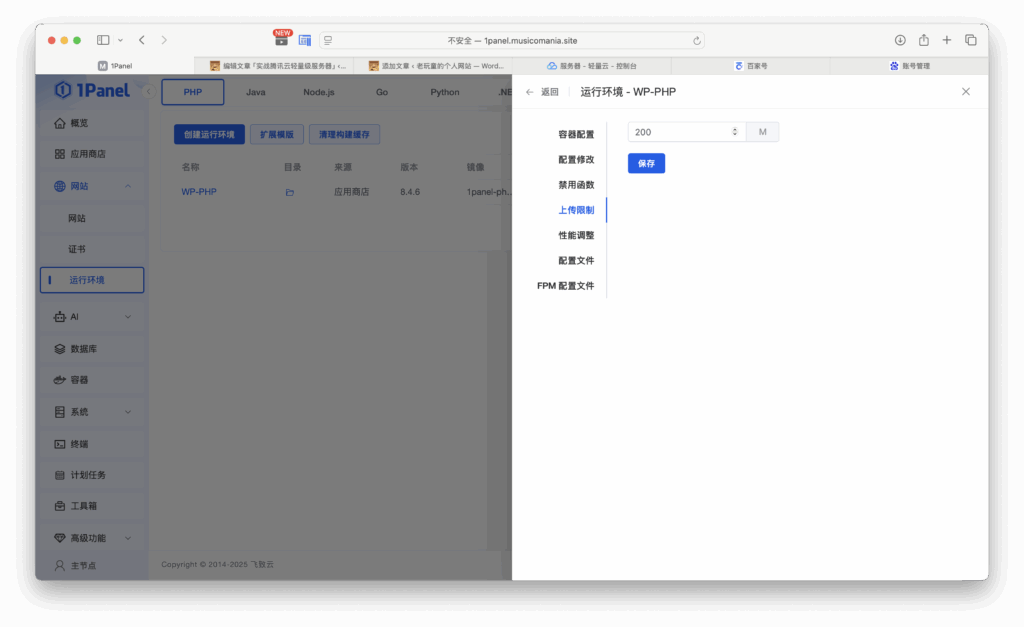Switch to the 性能调整 settings tab
This screenshot has height=627, width=1024.
pyautogui.click(x=576, y=236)
